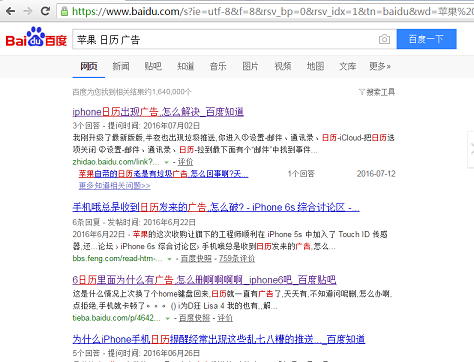Screen dimensions: 474x362
Task: Reload the page with refresh icon
Action: (x=45, y=11)
